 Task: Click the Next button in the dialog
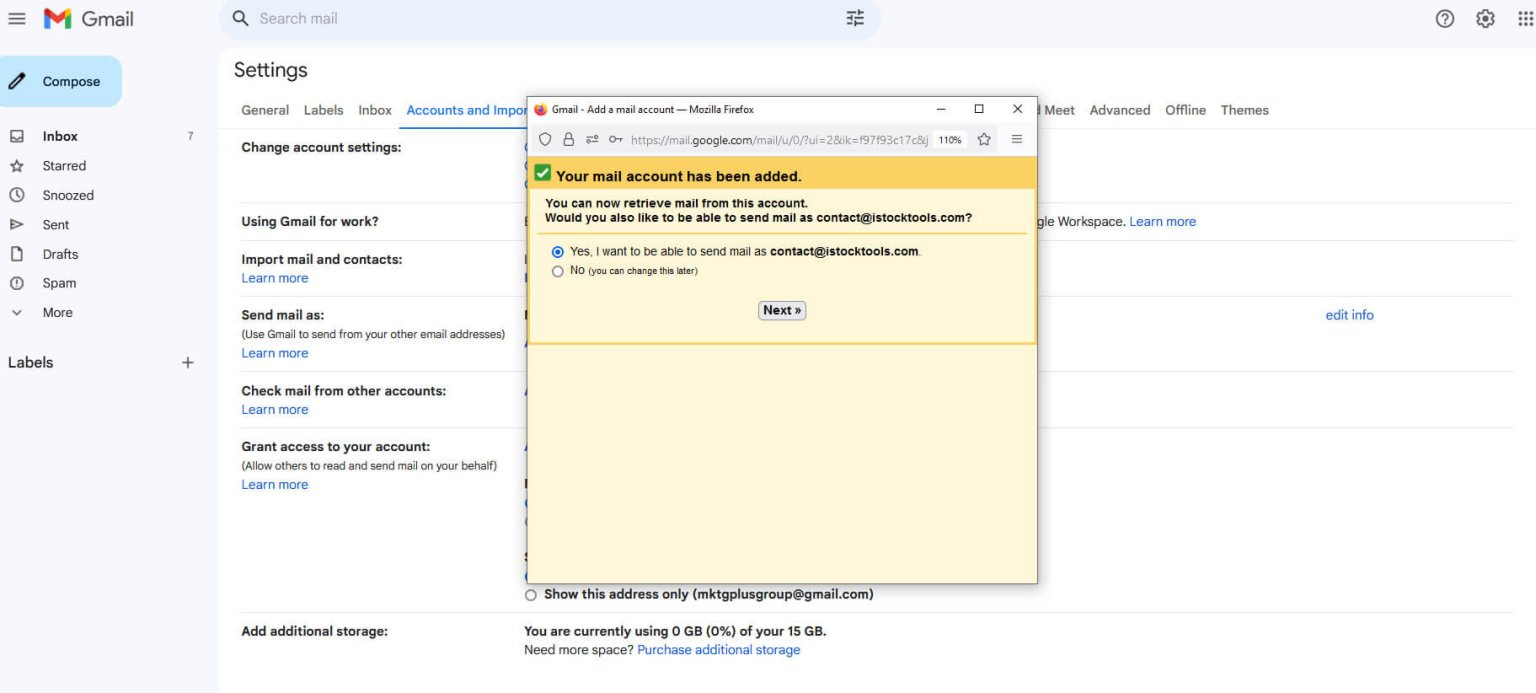(781, 310)
